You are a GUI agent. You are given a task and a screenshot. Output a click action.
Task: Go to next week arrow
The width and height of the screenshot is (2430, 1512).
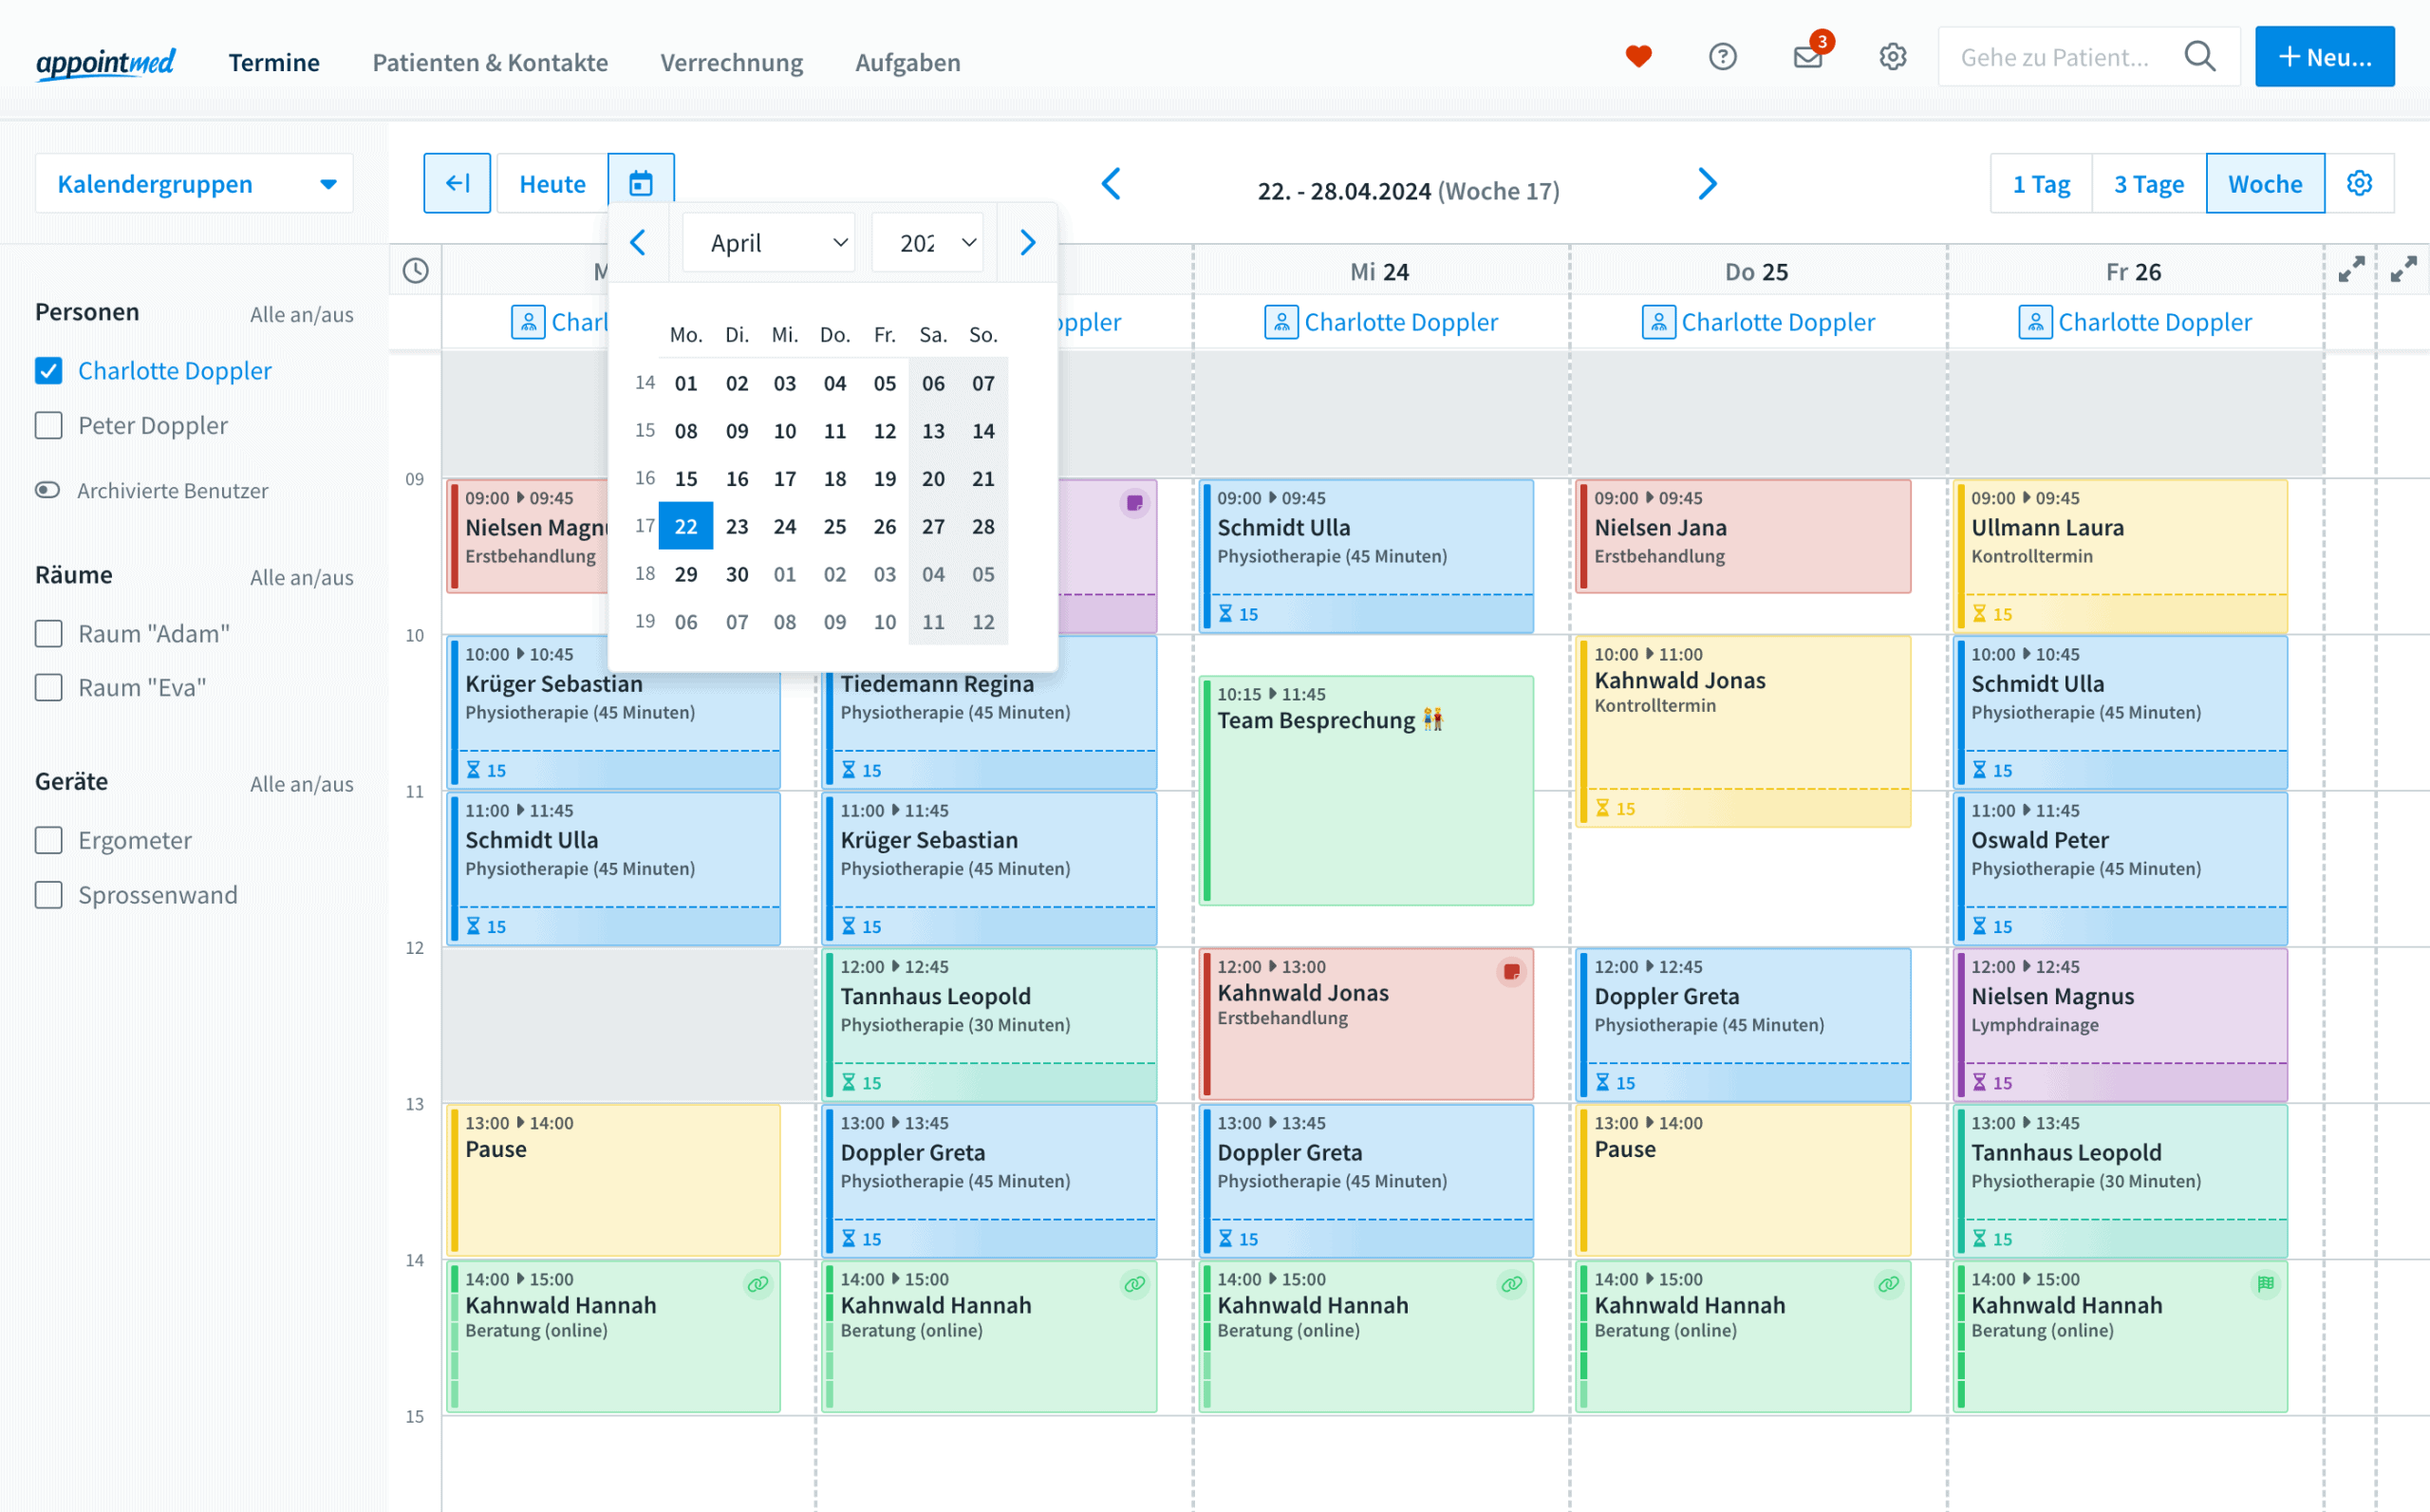pos(1707,183)
